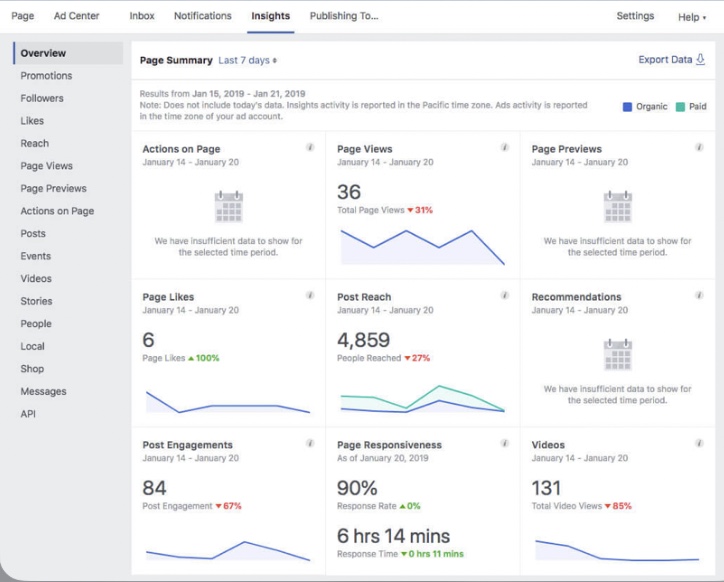Click info icon on Actions on Page card
The image size is (724, 582).
click(x=310, y=147)
